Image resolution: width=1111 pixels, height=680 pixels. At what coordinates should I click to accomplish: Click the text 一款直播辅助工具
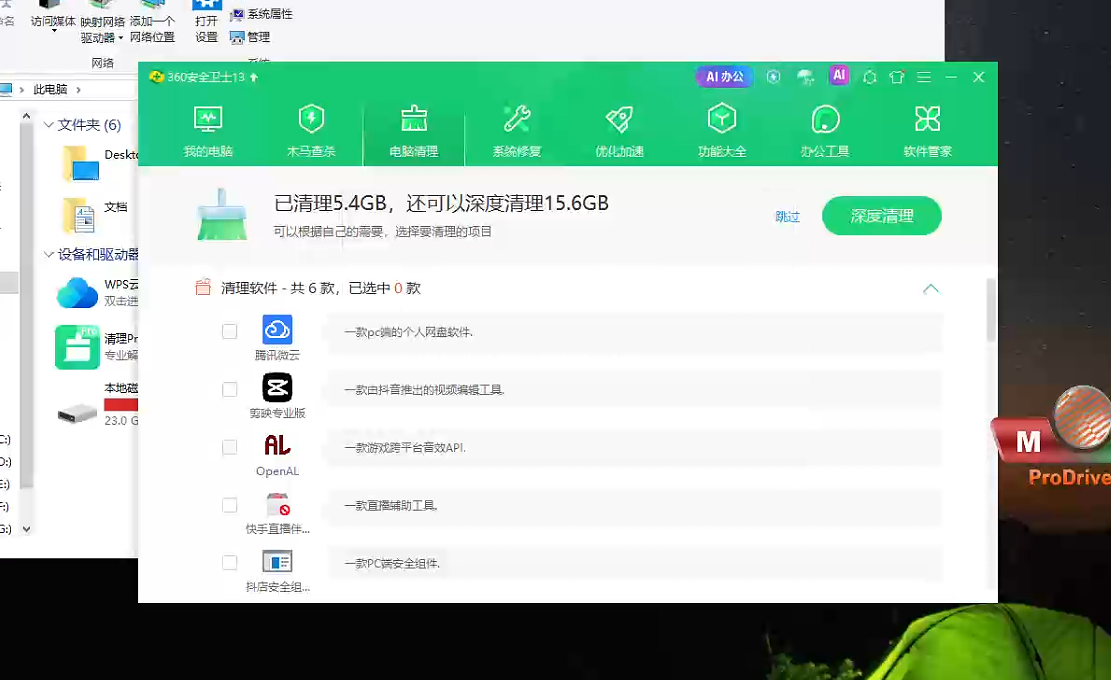pyautogui.click(x=391, y=506)
